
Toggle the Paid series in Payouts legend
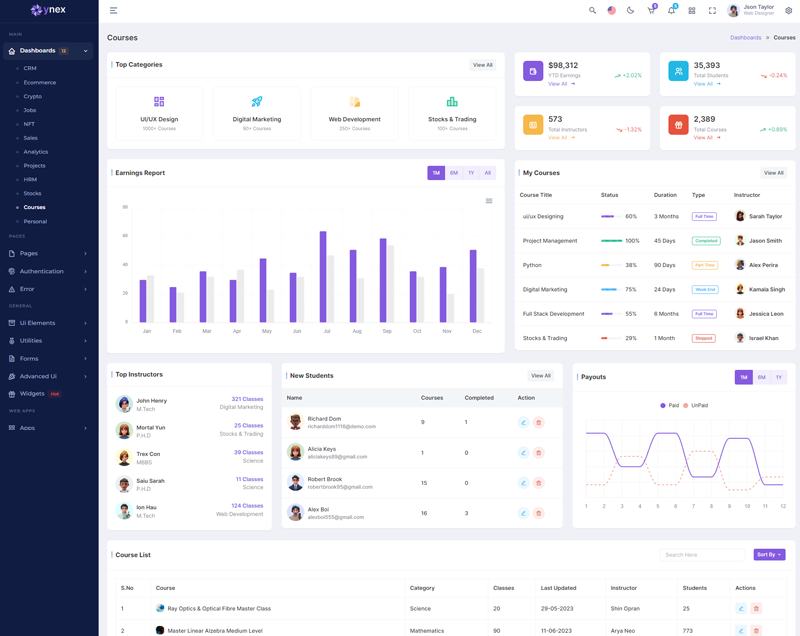tap(669, 405)
